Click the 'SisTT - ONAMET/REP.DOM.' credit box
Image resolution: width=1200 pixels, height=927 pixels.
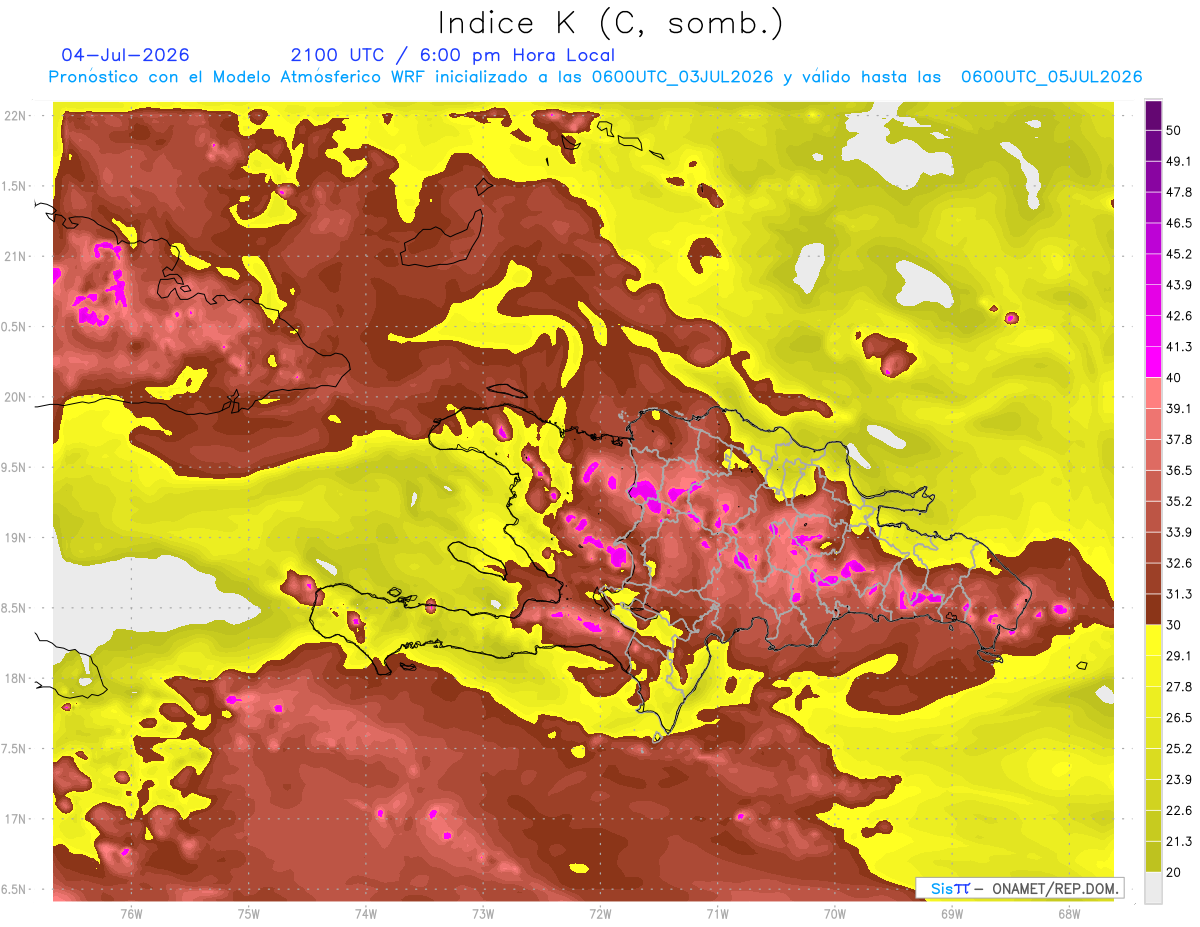click(1020, 888)
